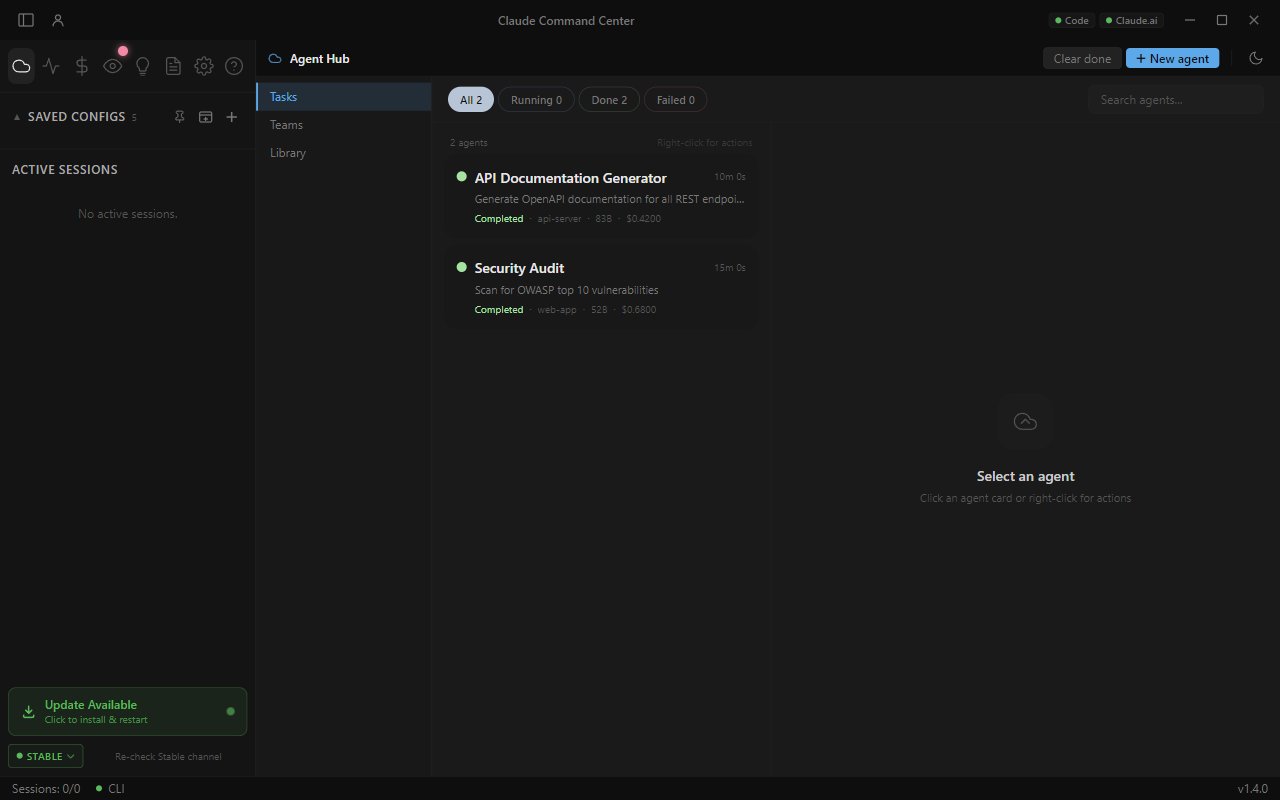1280x800 pixels.
Task: Click the Clear done button
Action: [1082, 58]
